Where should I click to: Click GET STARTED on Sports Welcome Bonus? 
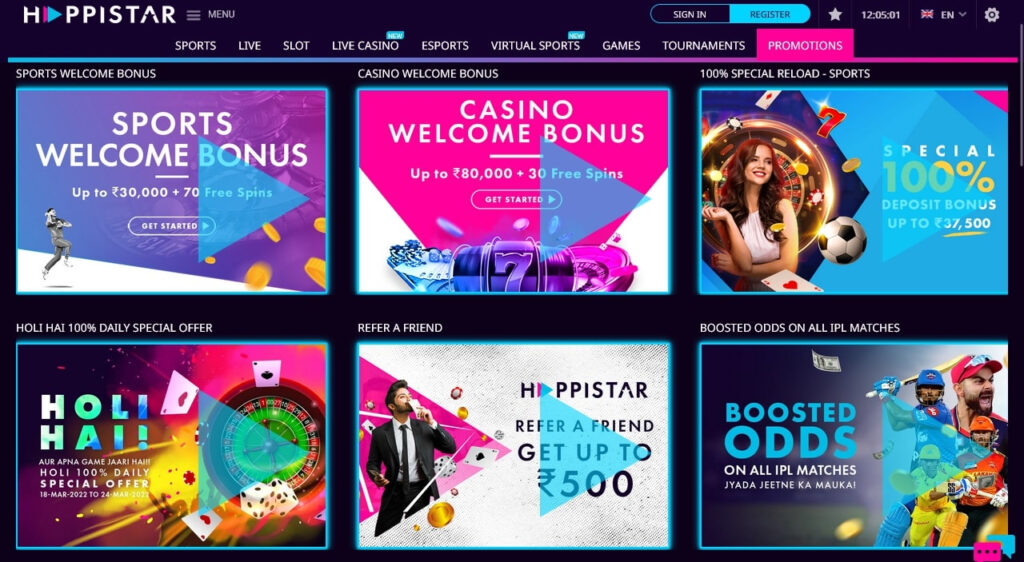[172, 226]
